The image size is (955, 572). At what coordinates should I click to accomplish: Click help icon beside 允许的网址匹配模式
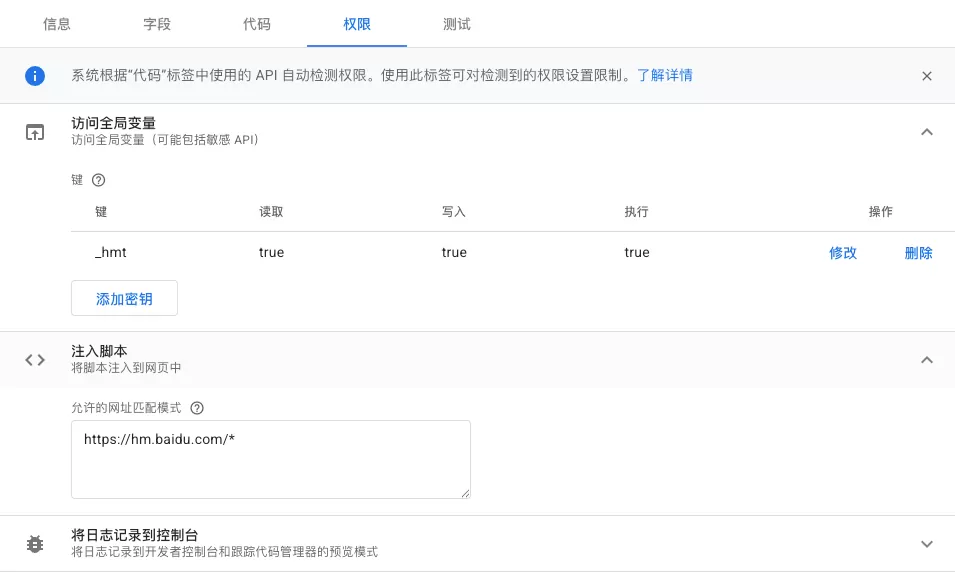197,408
